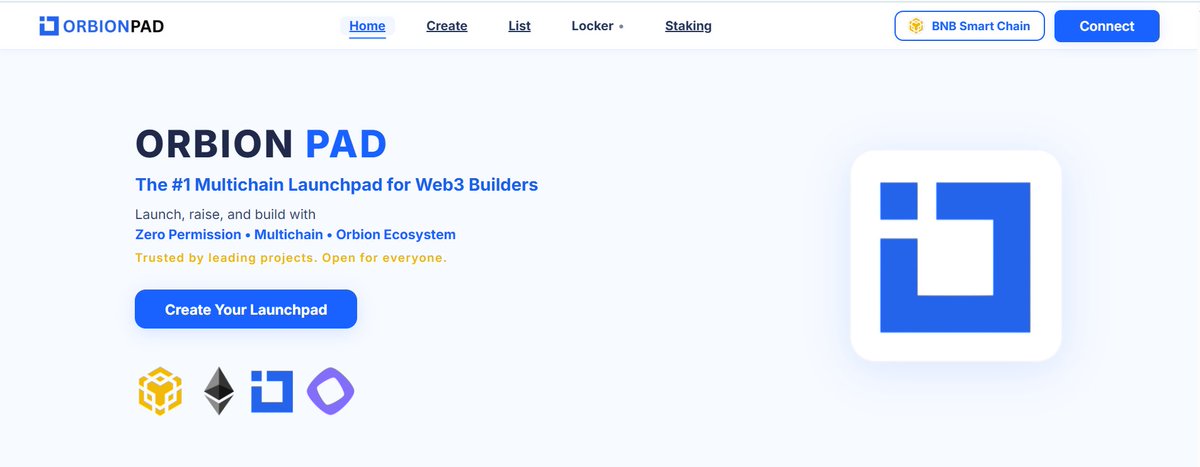This screenshot has height=467, width=1200.
Task: Open the Staking nav link
Action: point(688,26)
